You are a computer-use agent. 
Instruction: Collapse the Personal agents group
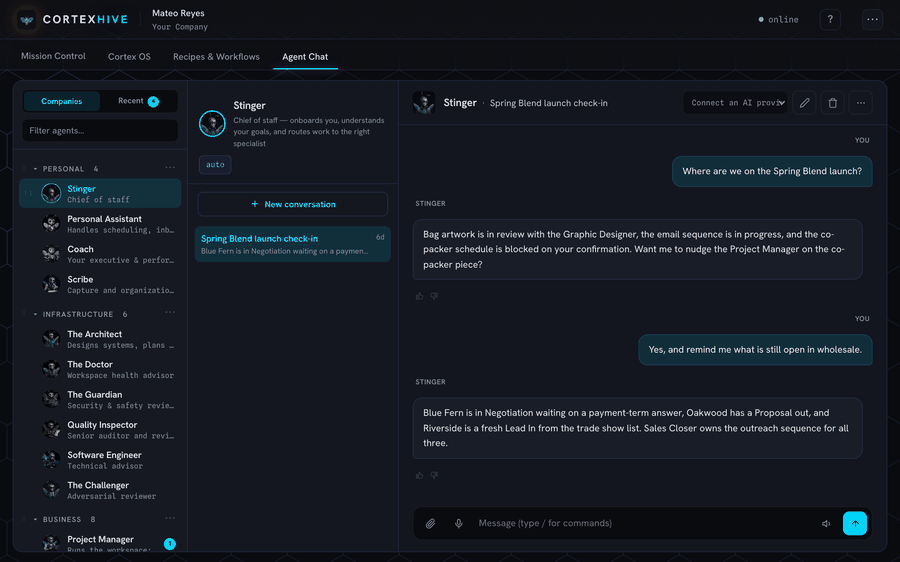point(35,169)
